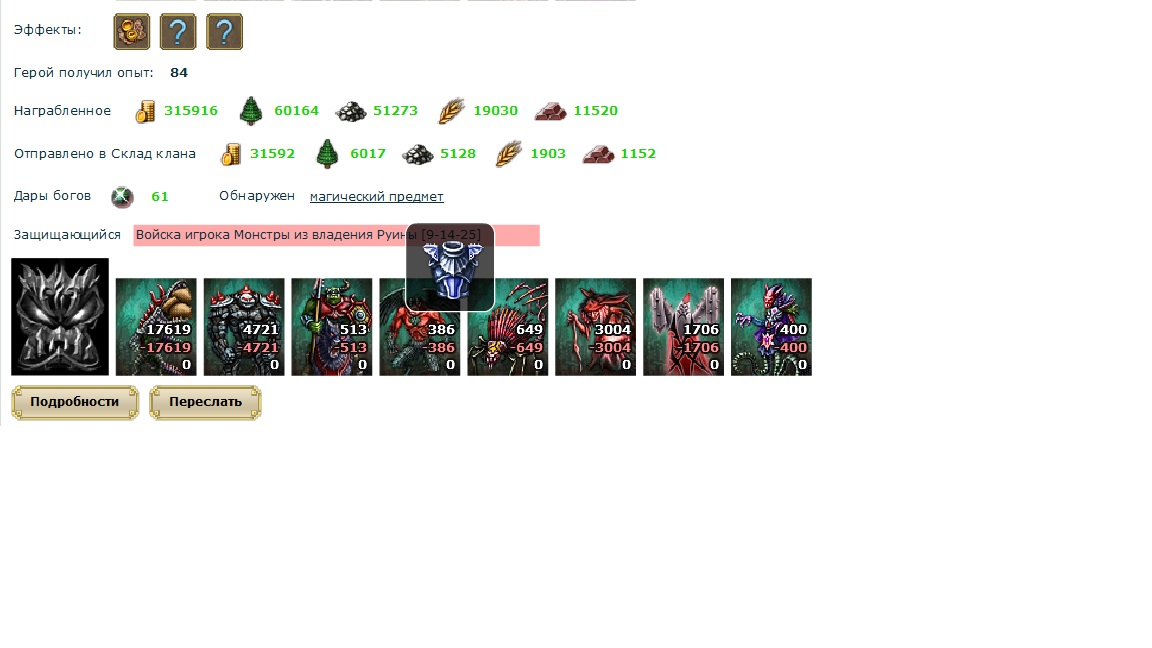Select the unit thumbnail with 17619 troops
Viewport: 1152px width, 648px height.
(156, 327)
